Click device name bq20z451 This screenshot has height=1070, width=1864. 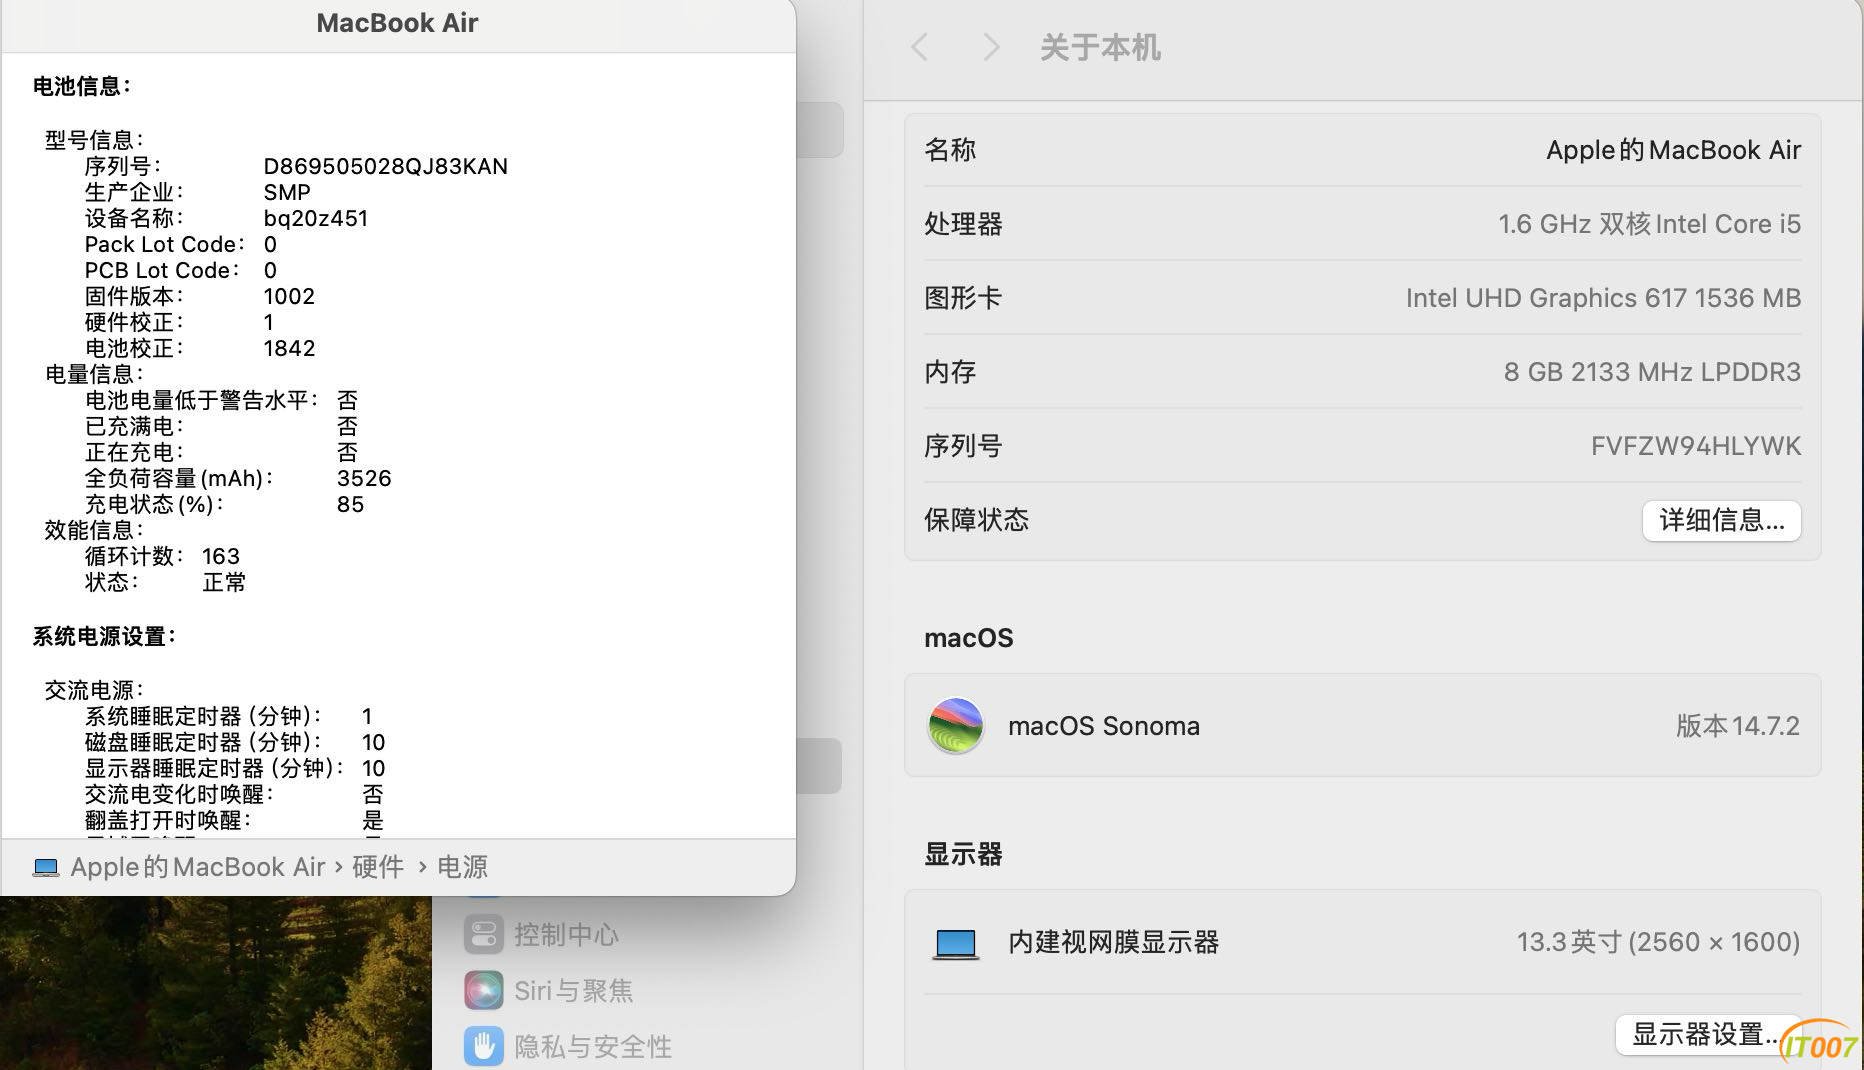point(315,218)
